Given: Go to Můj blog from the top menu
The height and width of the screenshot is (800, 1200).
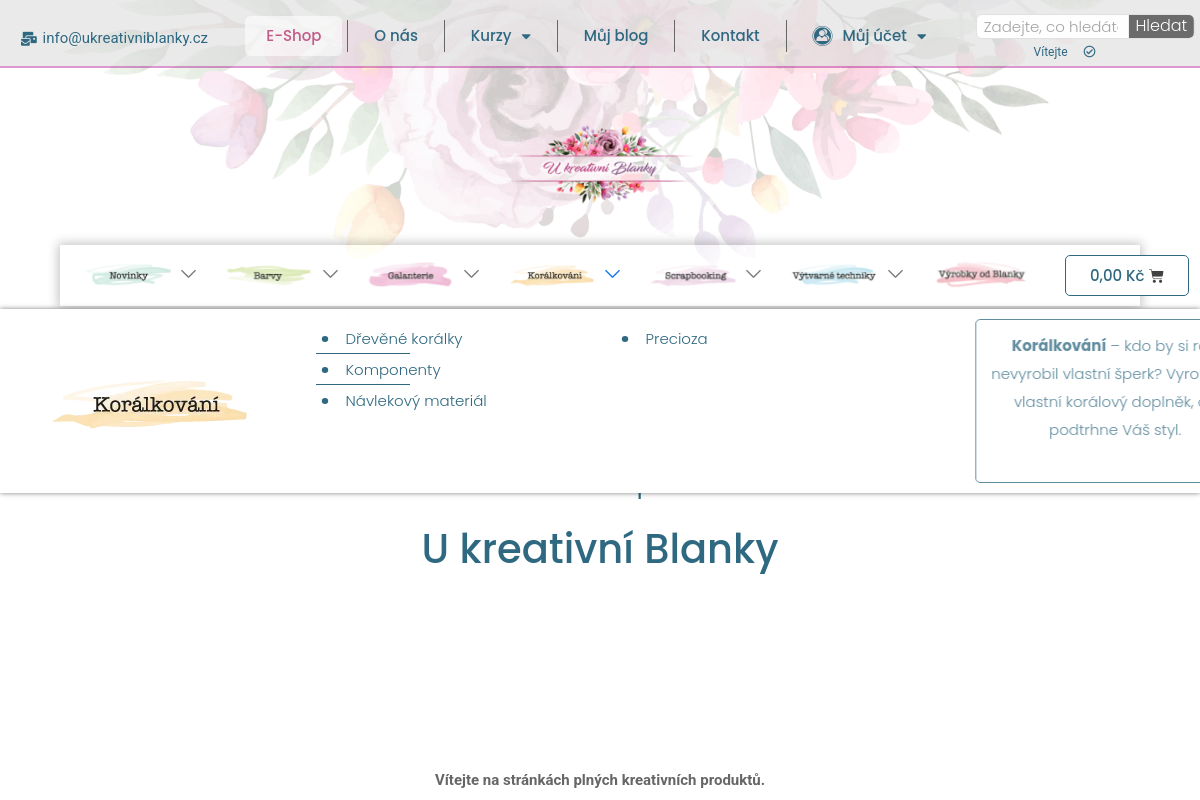Looking at the screenshot, I should [x=615, y=35].
